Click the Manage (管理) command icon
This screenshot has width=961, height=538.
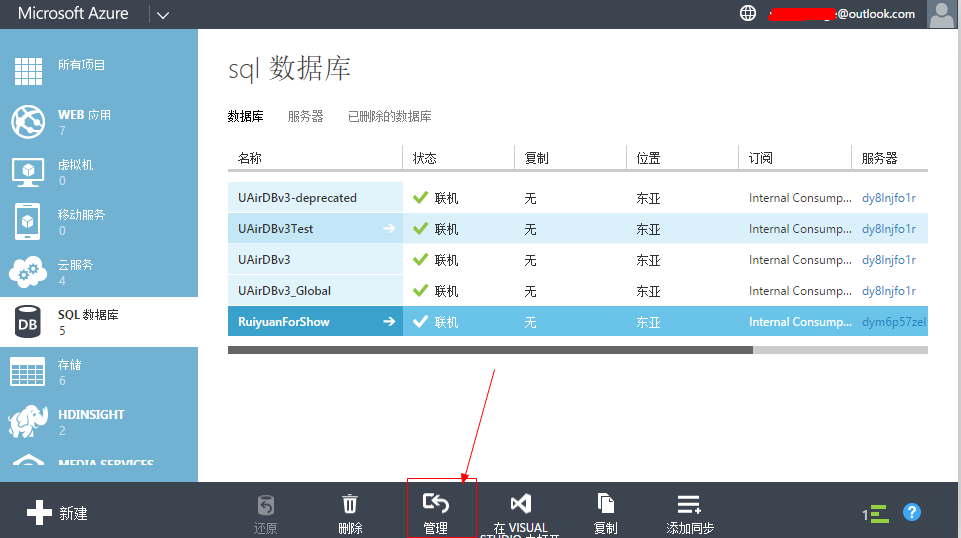(x=436, y=504)
